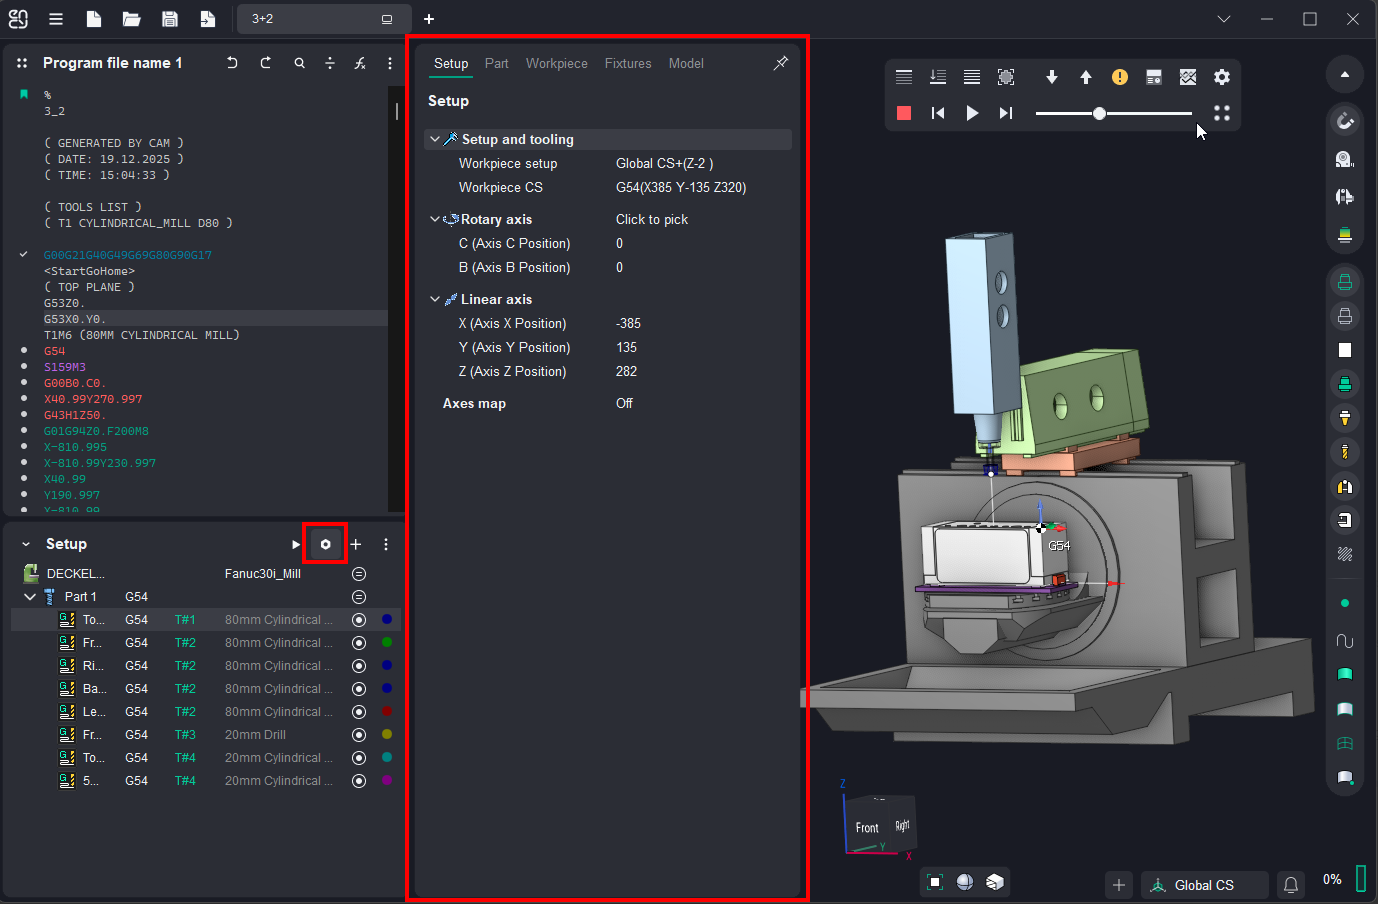The image size is (1378, 904).
Task: Click the simulation speed slider handle
Action: click(1099, 113)
